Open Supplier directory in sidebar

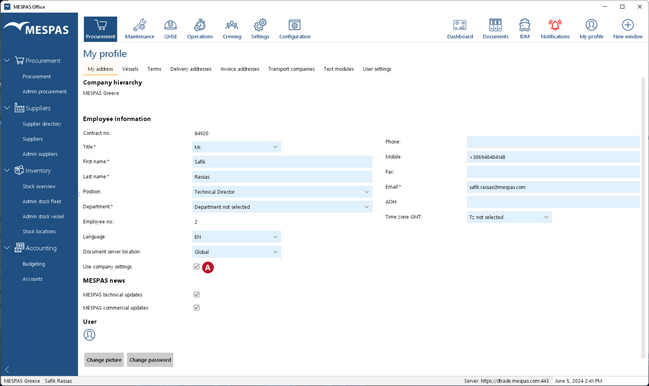[x=41, y=124]
